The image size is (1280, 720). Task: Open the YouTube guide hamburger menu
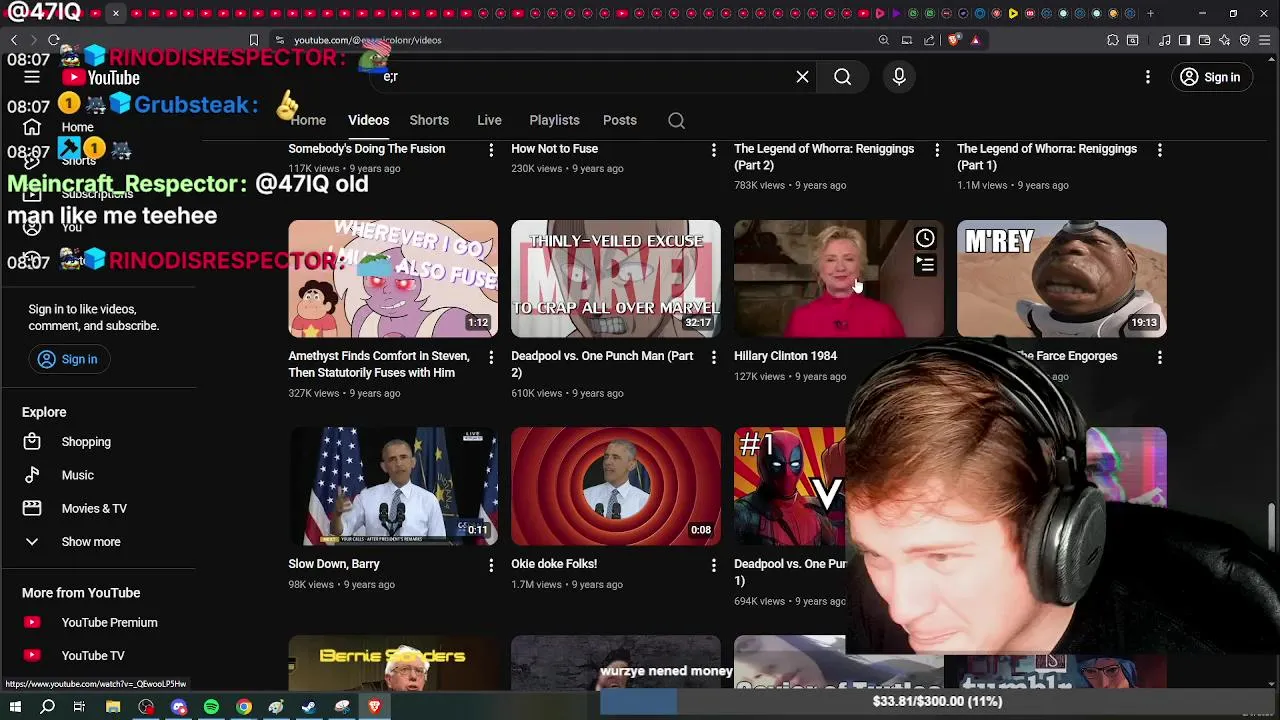[x=32, y=77]
